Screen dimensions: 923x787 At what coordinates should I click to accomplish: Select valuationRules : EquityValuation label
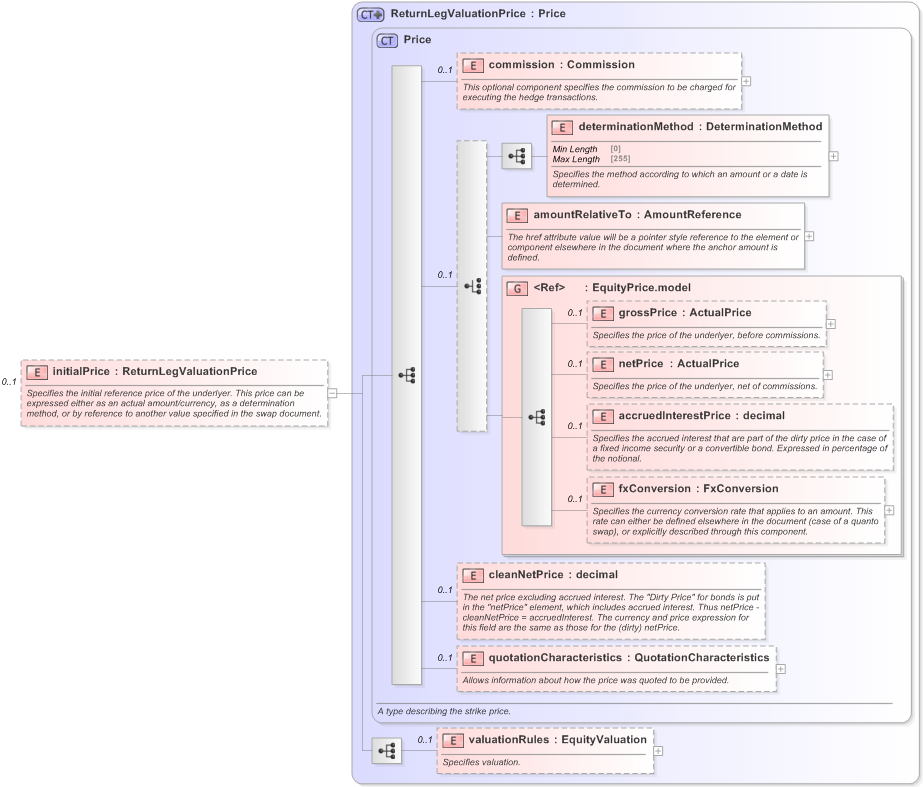[557, 739]
